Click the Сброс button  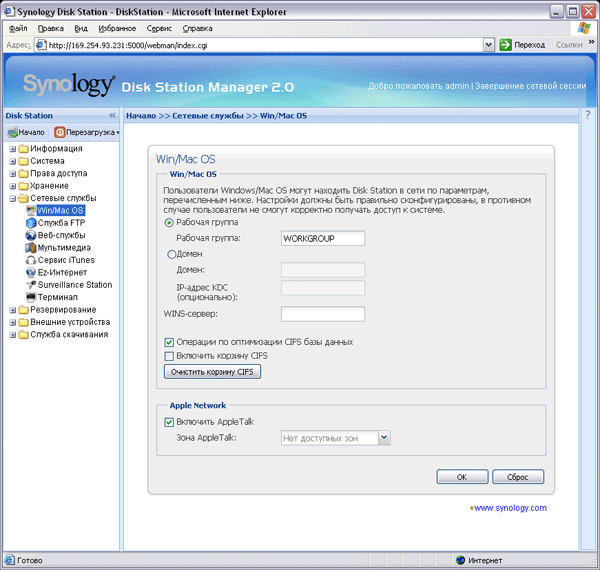(518, 477)
